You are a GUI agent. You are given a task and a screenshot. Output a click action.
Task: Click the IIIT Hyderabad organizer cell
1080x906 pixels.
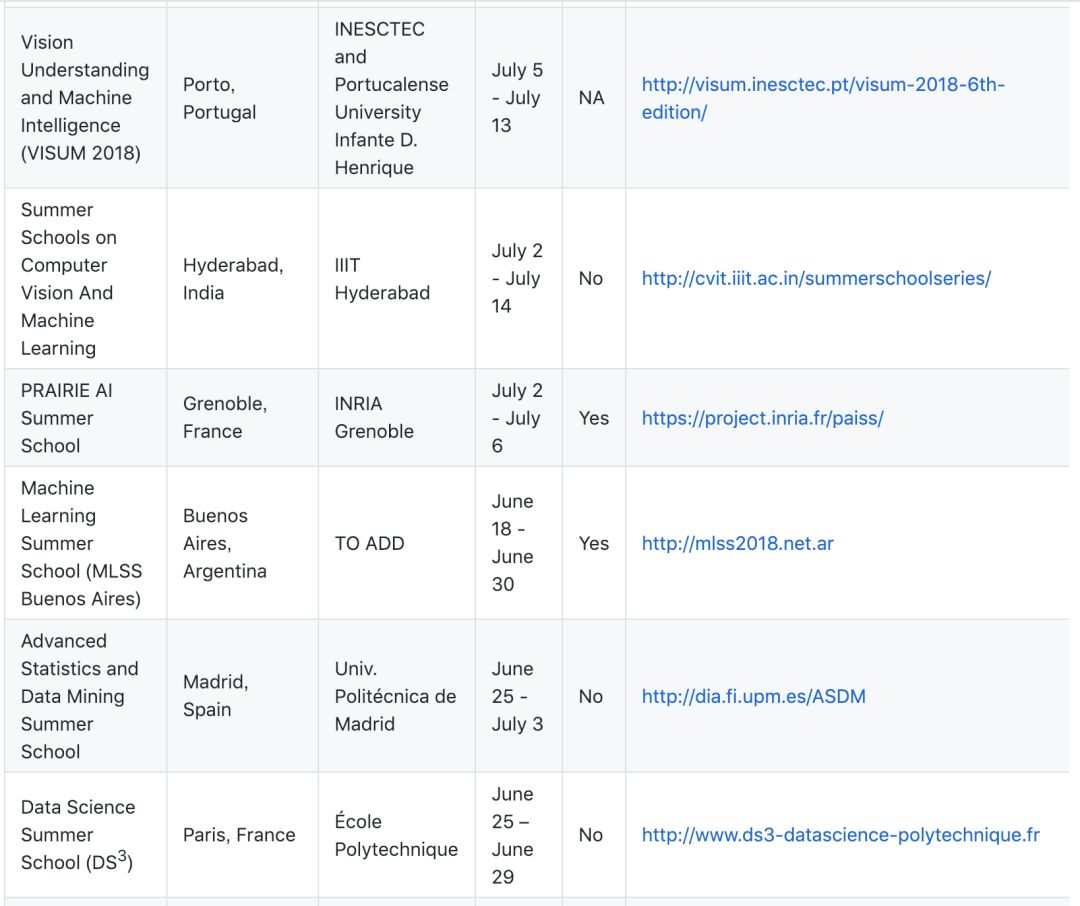click(382, 279)
